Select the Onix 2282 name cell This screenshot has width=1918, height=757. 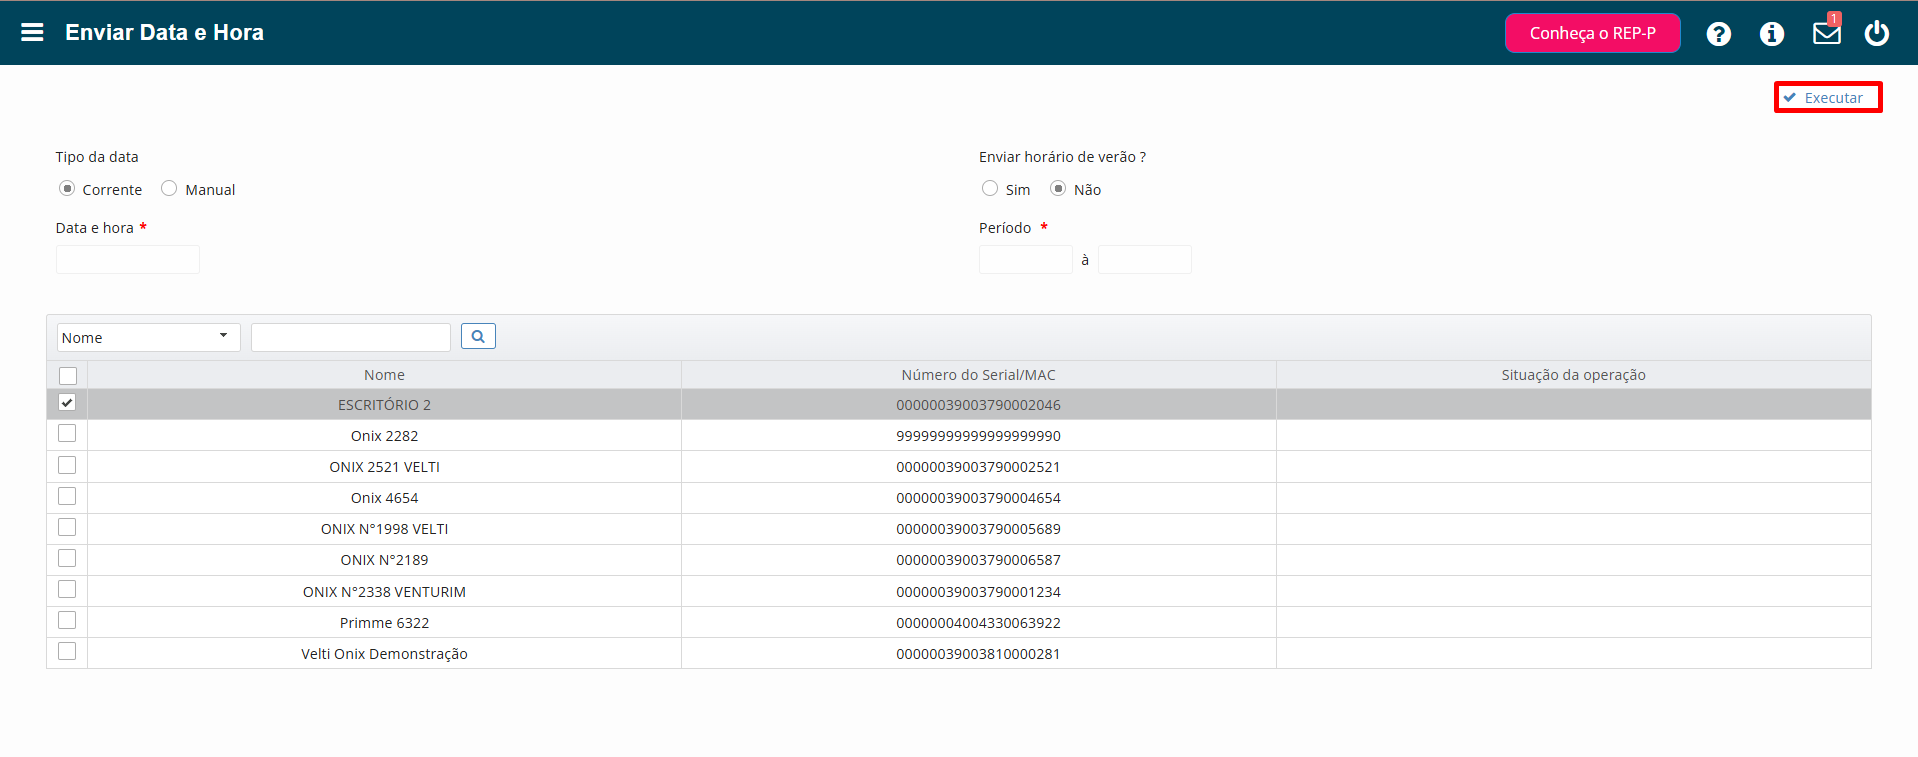click(x=384, y=436)
